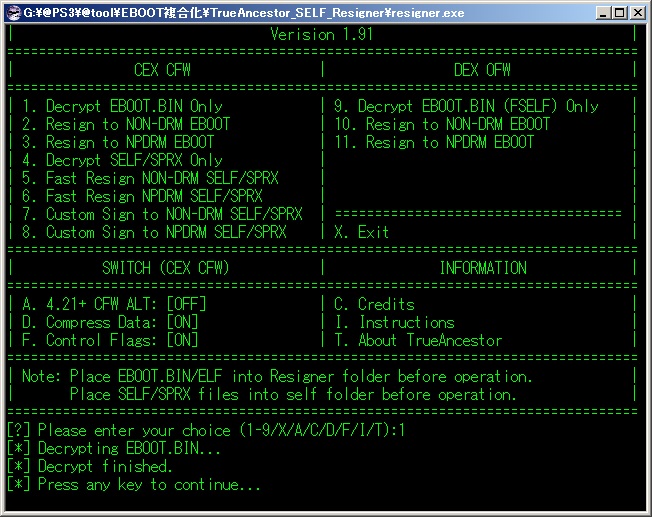Maximize the resigner console window
Screen dimensions: 652x517
pos(620,12)
